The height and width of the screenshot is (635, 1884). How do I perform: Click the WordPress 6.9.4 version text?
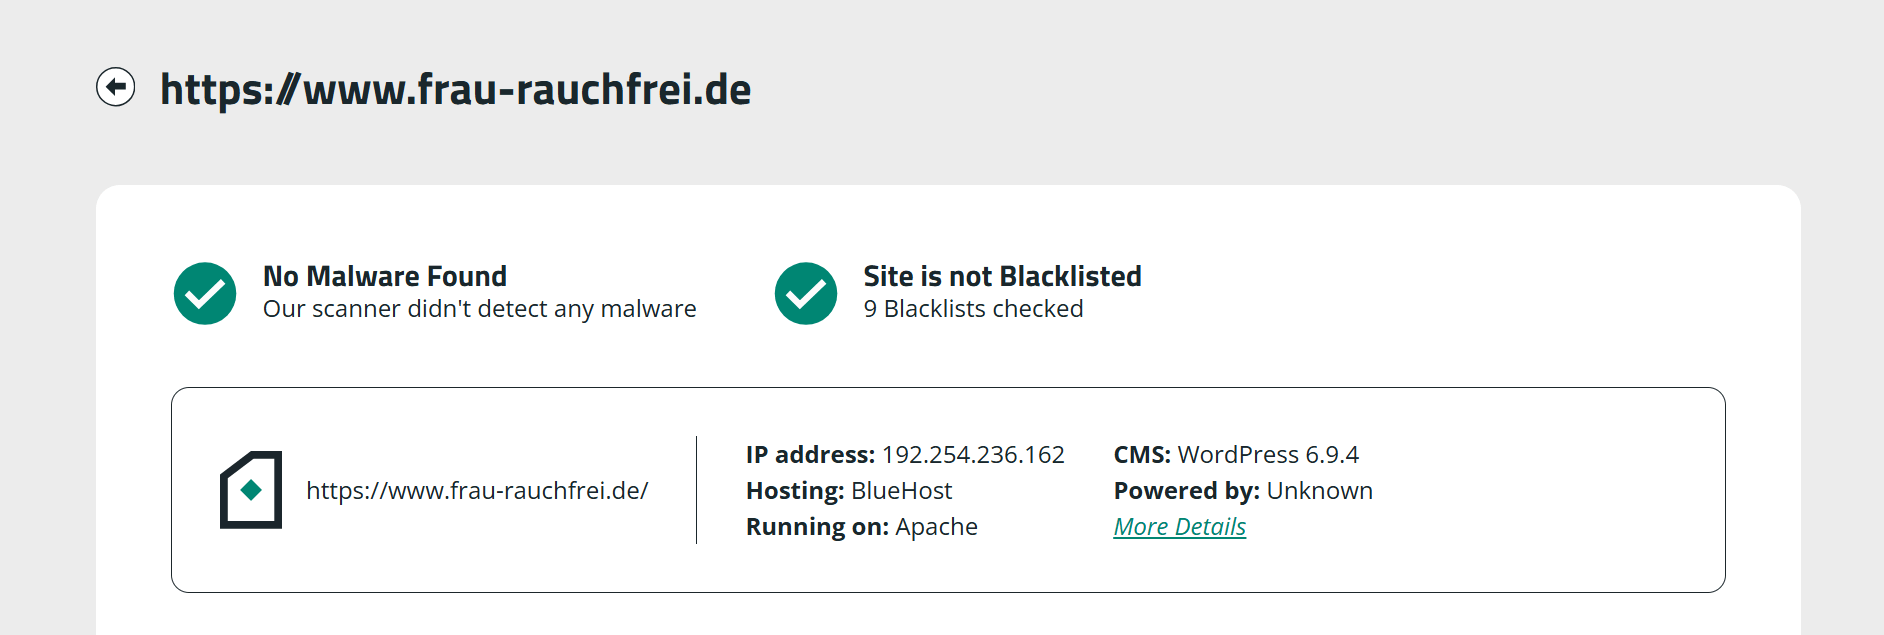pos(1268,455)
